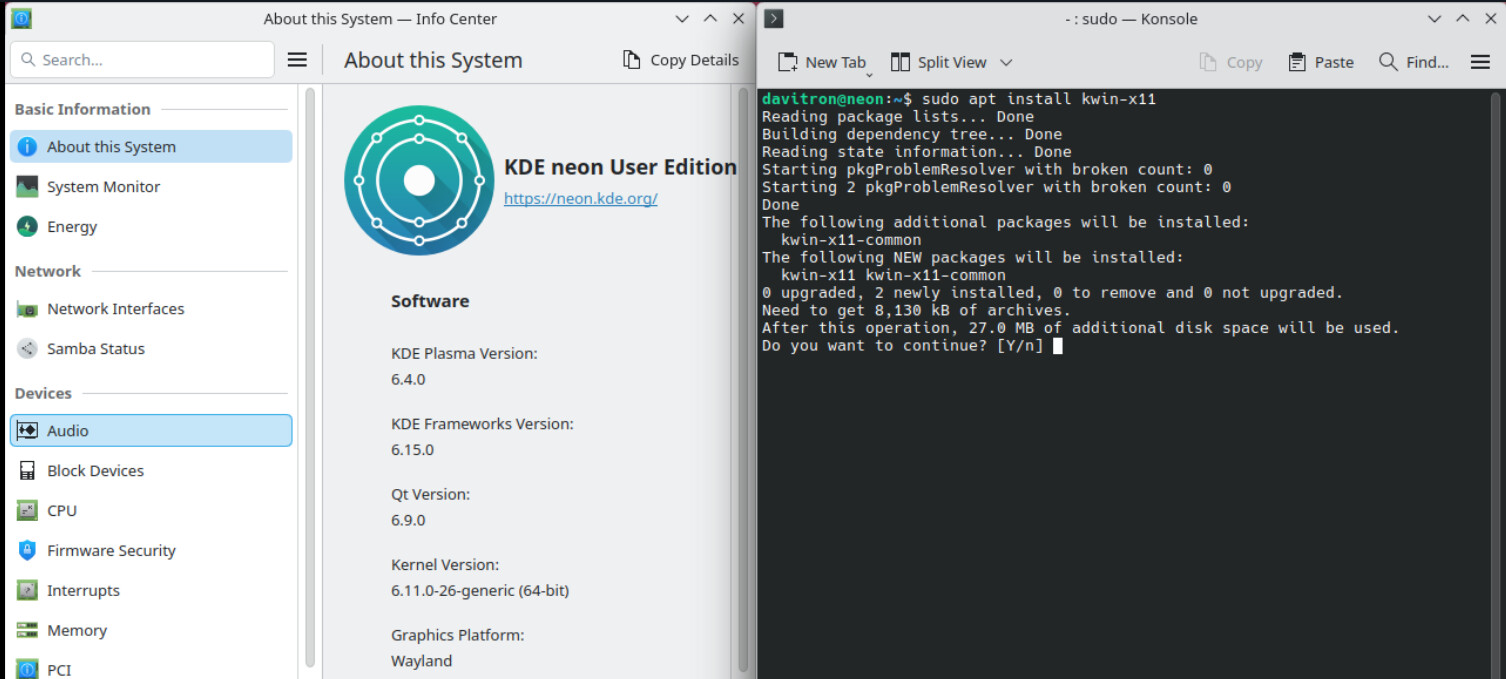Open the Info Center hamburger menu
1506x679 pixels.
point(297,60)
